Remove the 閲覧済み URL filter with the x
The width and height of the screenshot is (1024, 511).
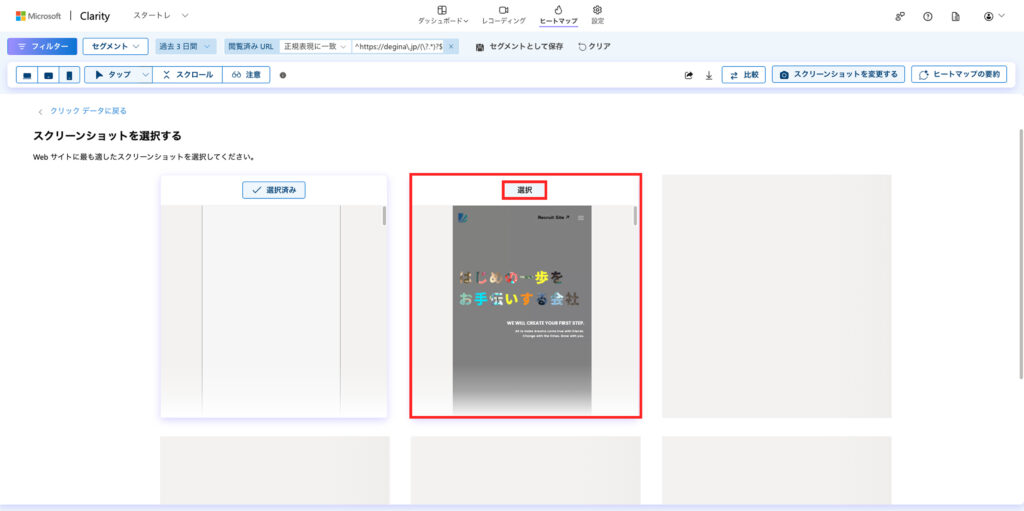tap(451, 46)
